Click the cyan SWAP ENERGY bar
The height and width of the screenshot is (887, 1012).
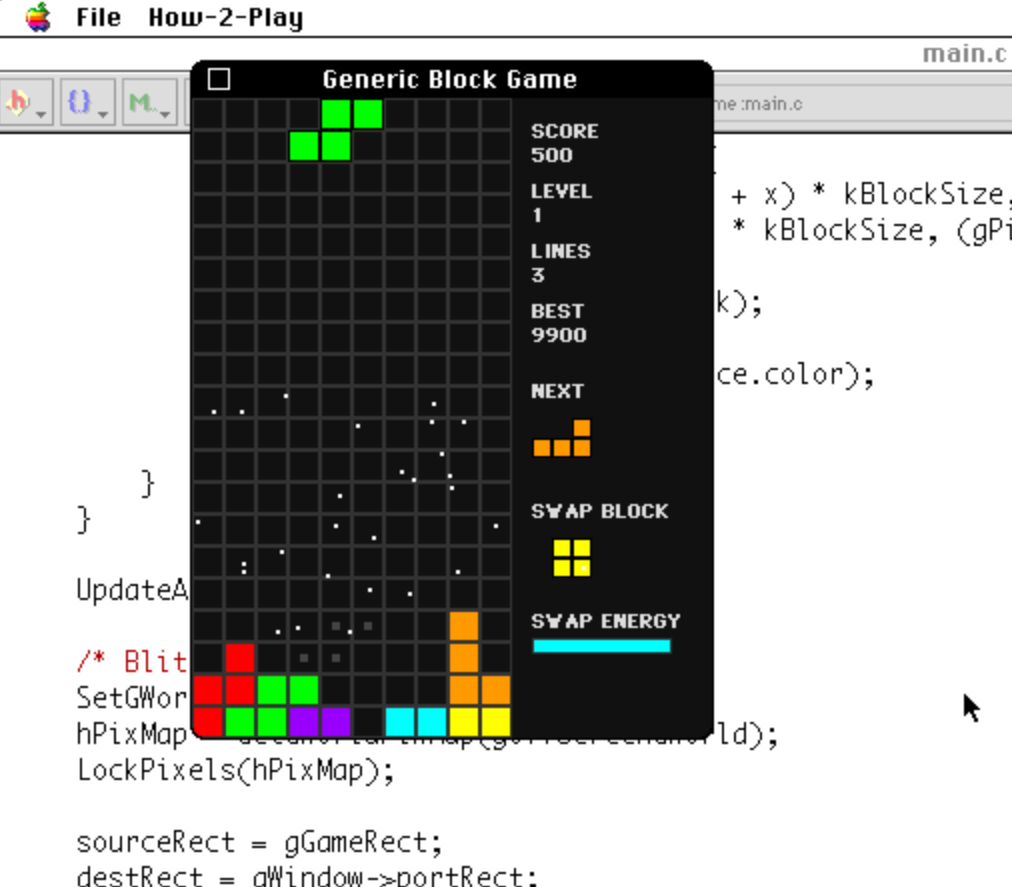pyautogui.click(x=601, y=646)
